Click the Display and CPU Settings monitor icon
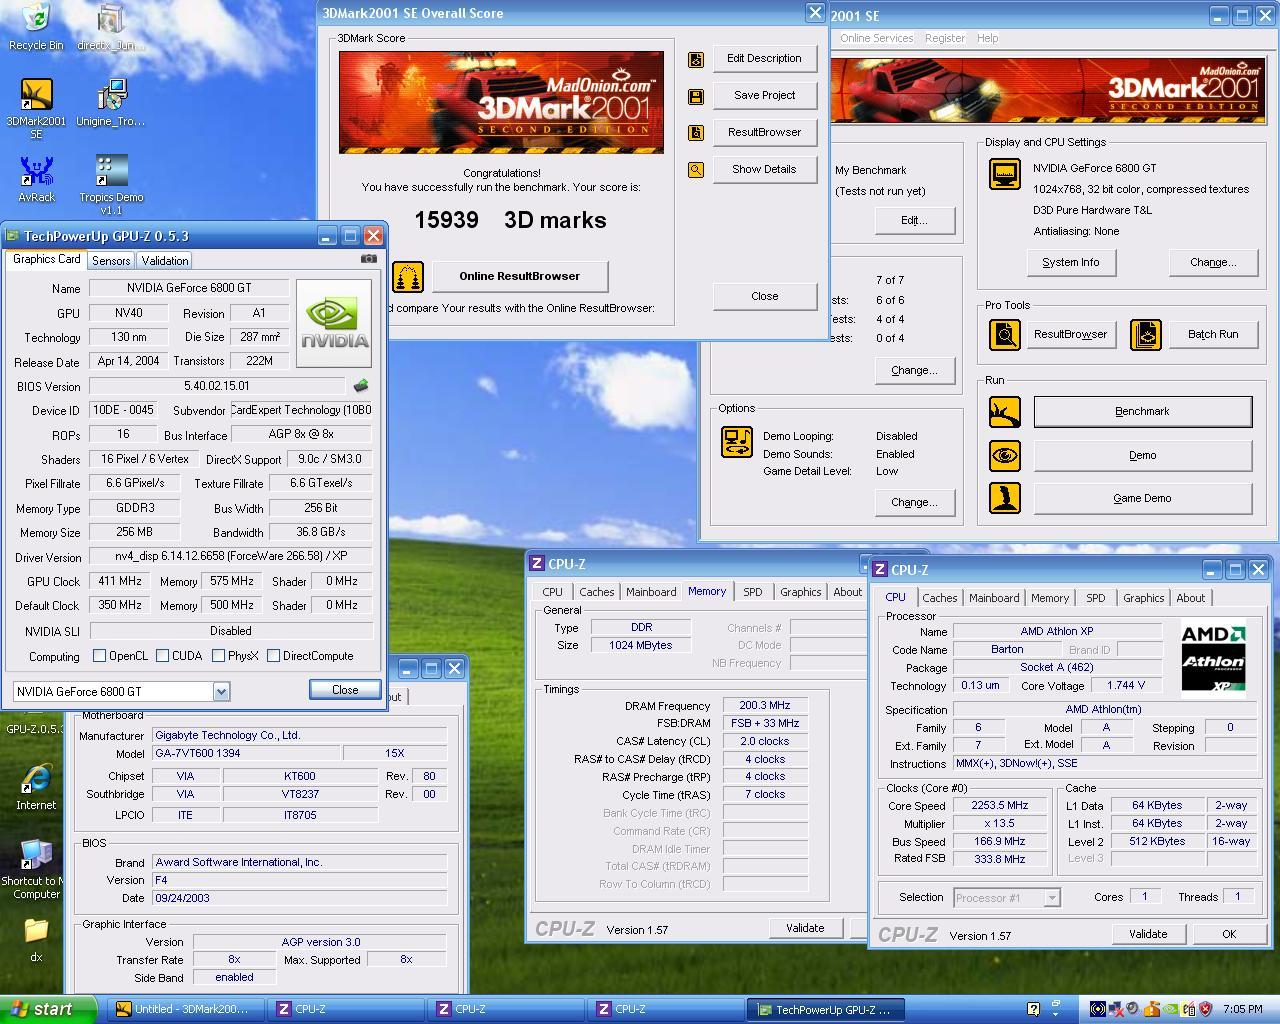Image resolution: width=1280 pixels, height=1024 pixels. click(x=1005, y=174)
